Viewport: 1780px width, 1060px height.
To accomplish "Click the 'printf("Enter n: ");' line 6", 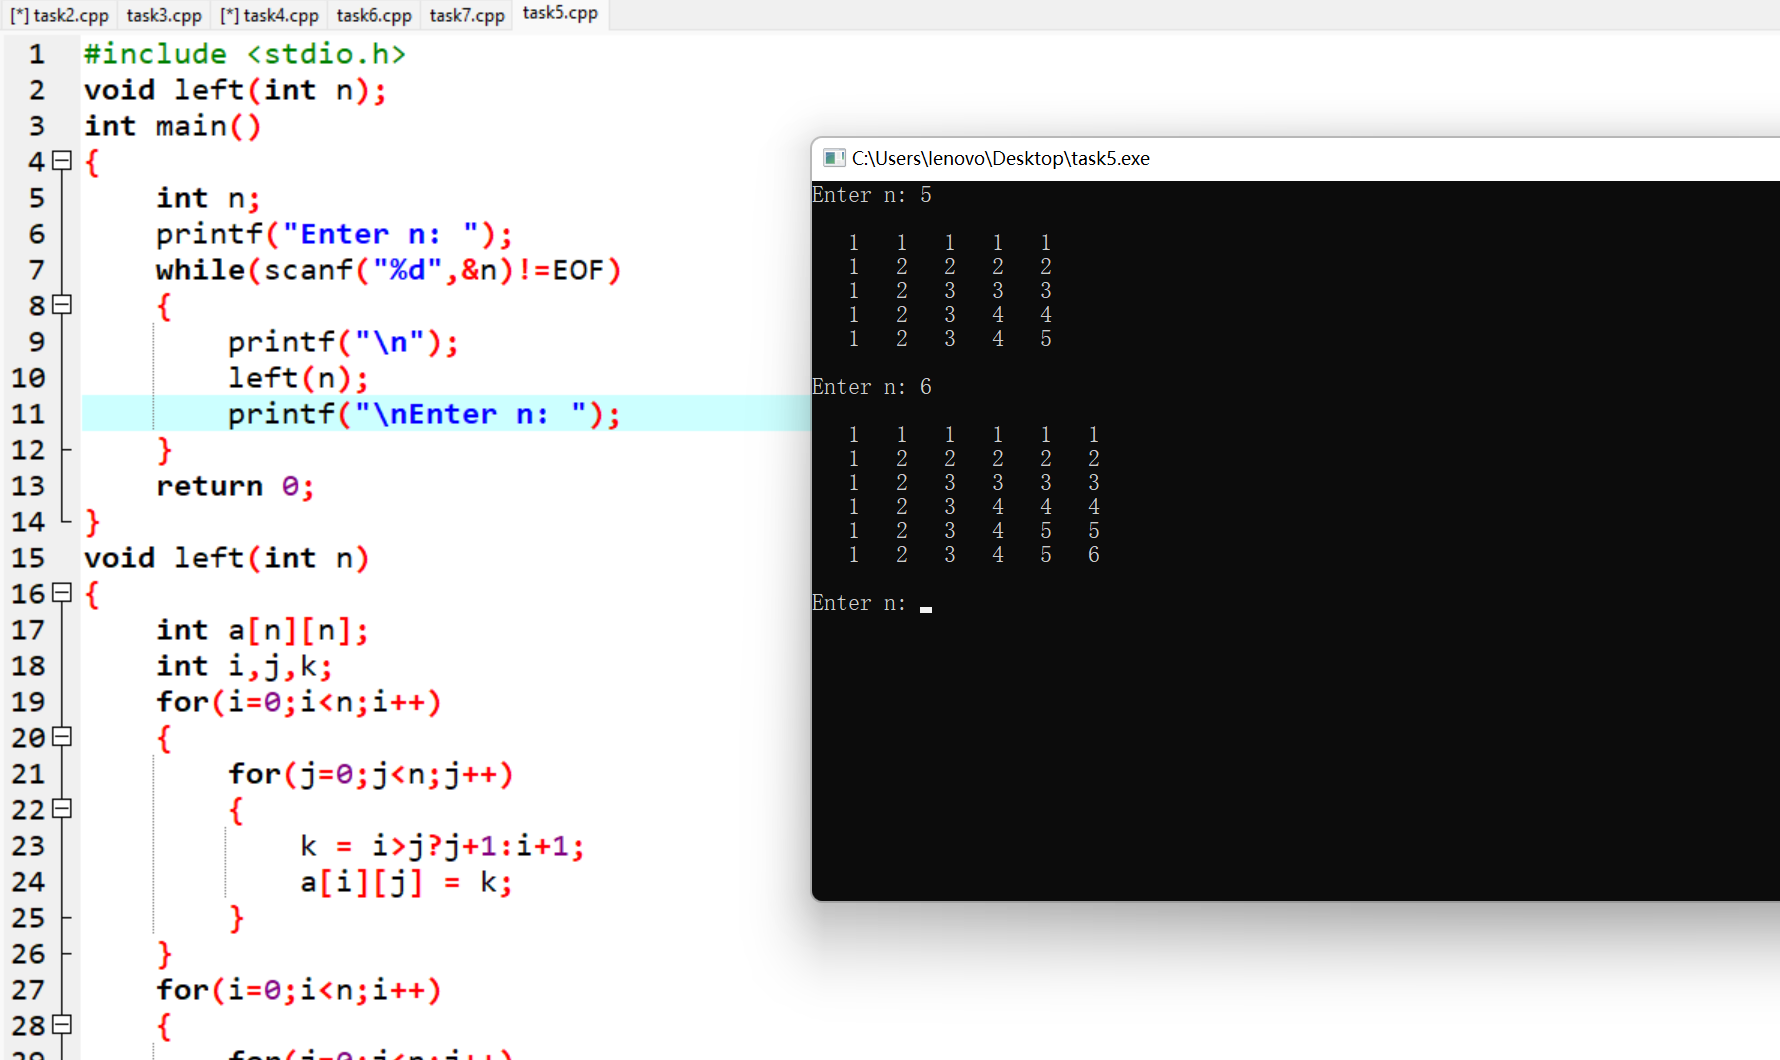I will (334, 234).
